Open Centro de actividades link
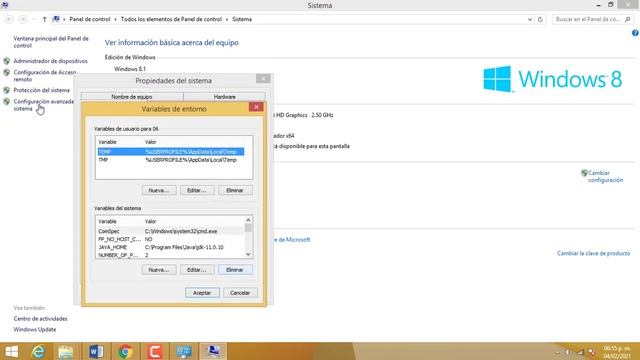Viewport: 640px width, 360px height. 40,319
